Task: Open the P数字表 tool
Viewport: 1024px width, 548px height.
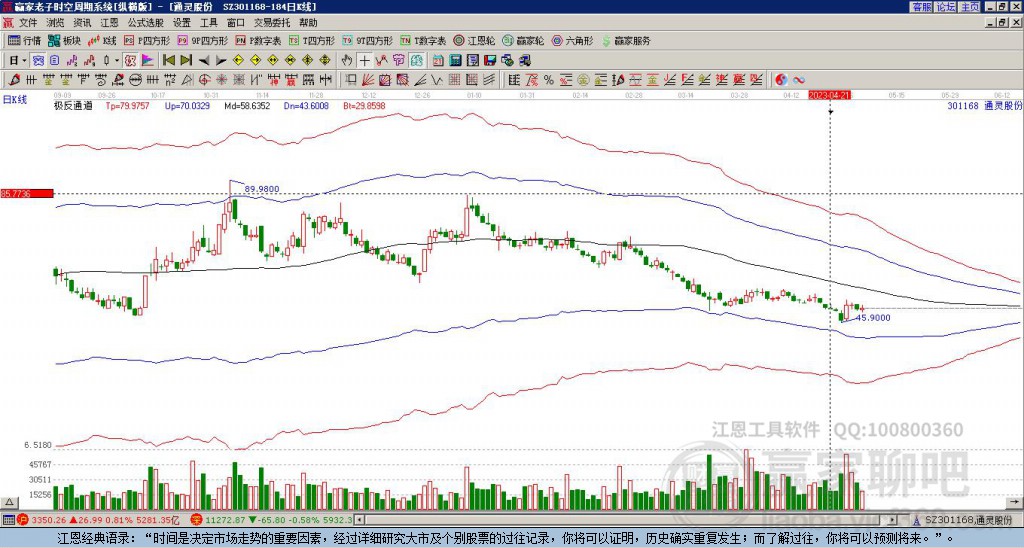Action: [x=259, y=40]
